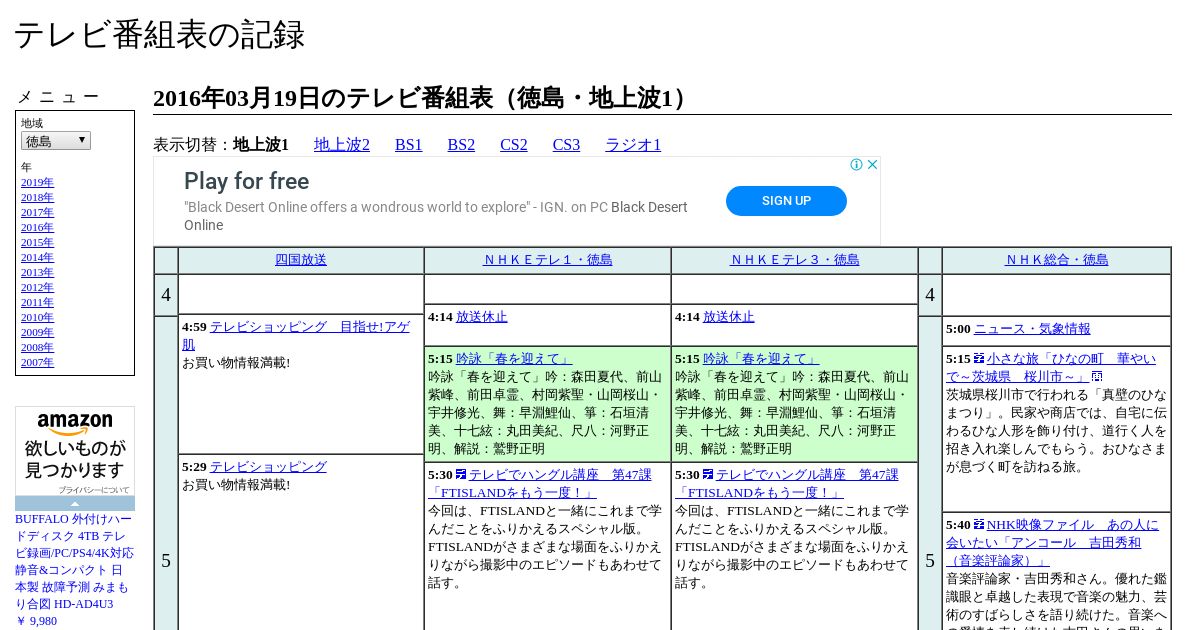Click the テレビ番組表の記録 site title
1200x630 pixels.
pos(159,35)
